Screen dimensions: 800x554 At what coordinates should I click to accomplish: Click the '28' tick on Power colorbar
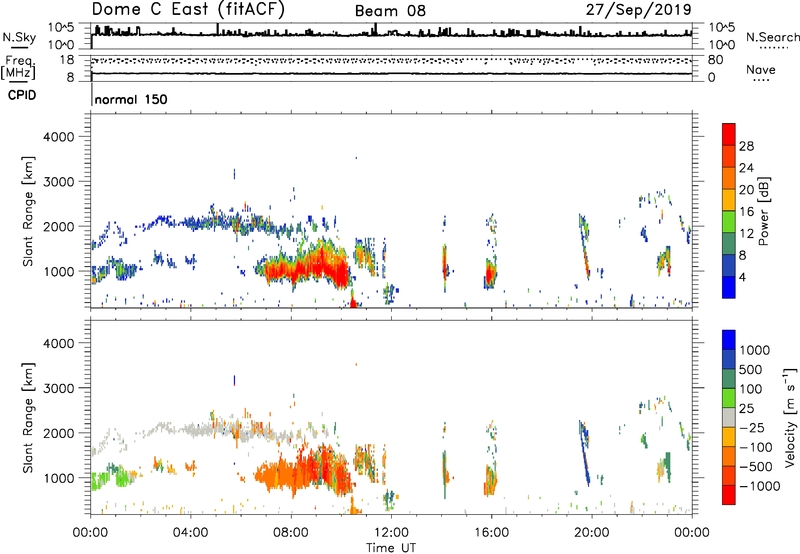pos(746,146)
